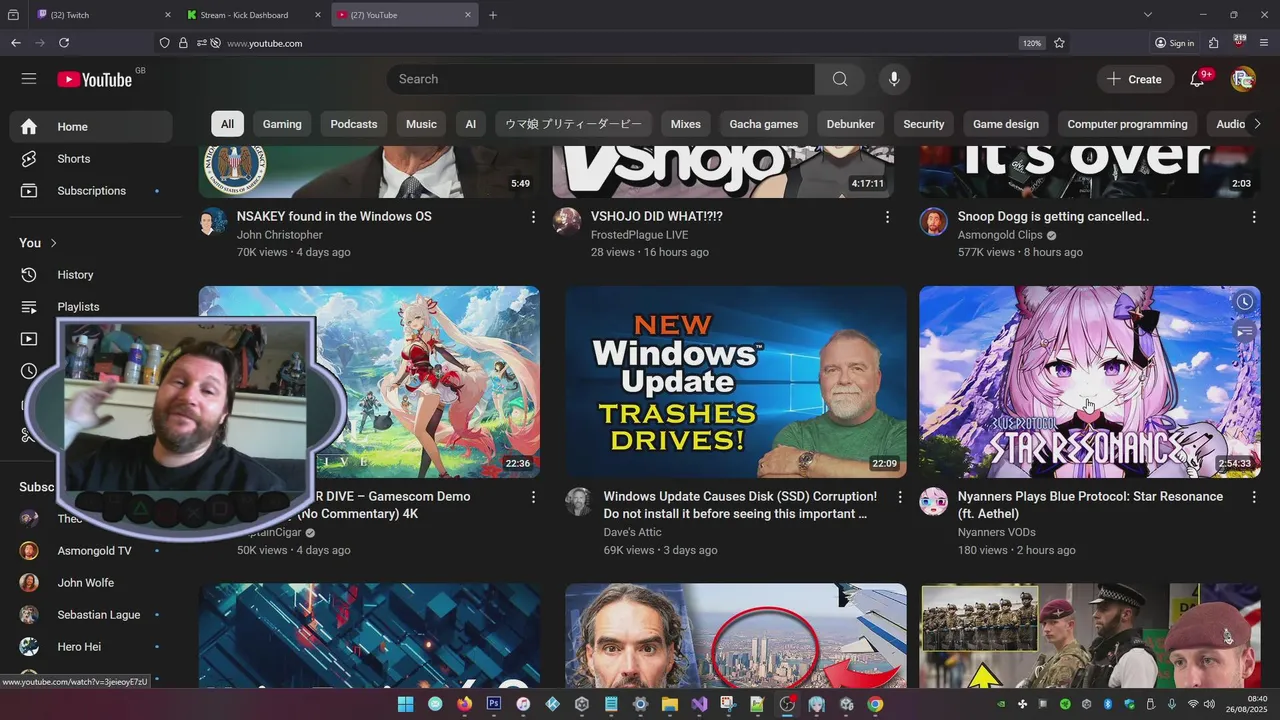The height and width of the screenshot is (720, 1280).
Task: Select the Computer programming chip
Action: [x=1127, y=124]
